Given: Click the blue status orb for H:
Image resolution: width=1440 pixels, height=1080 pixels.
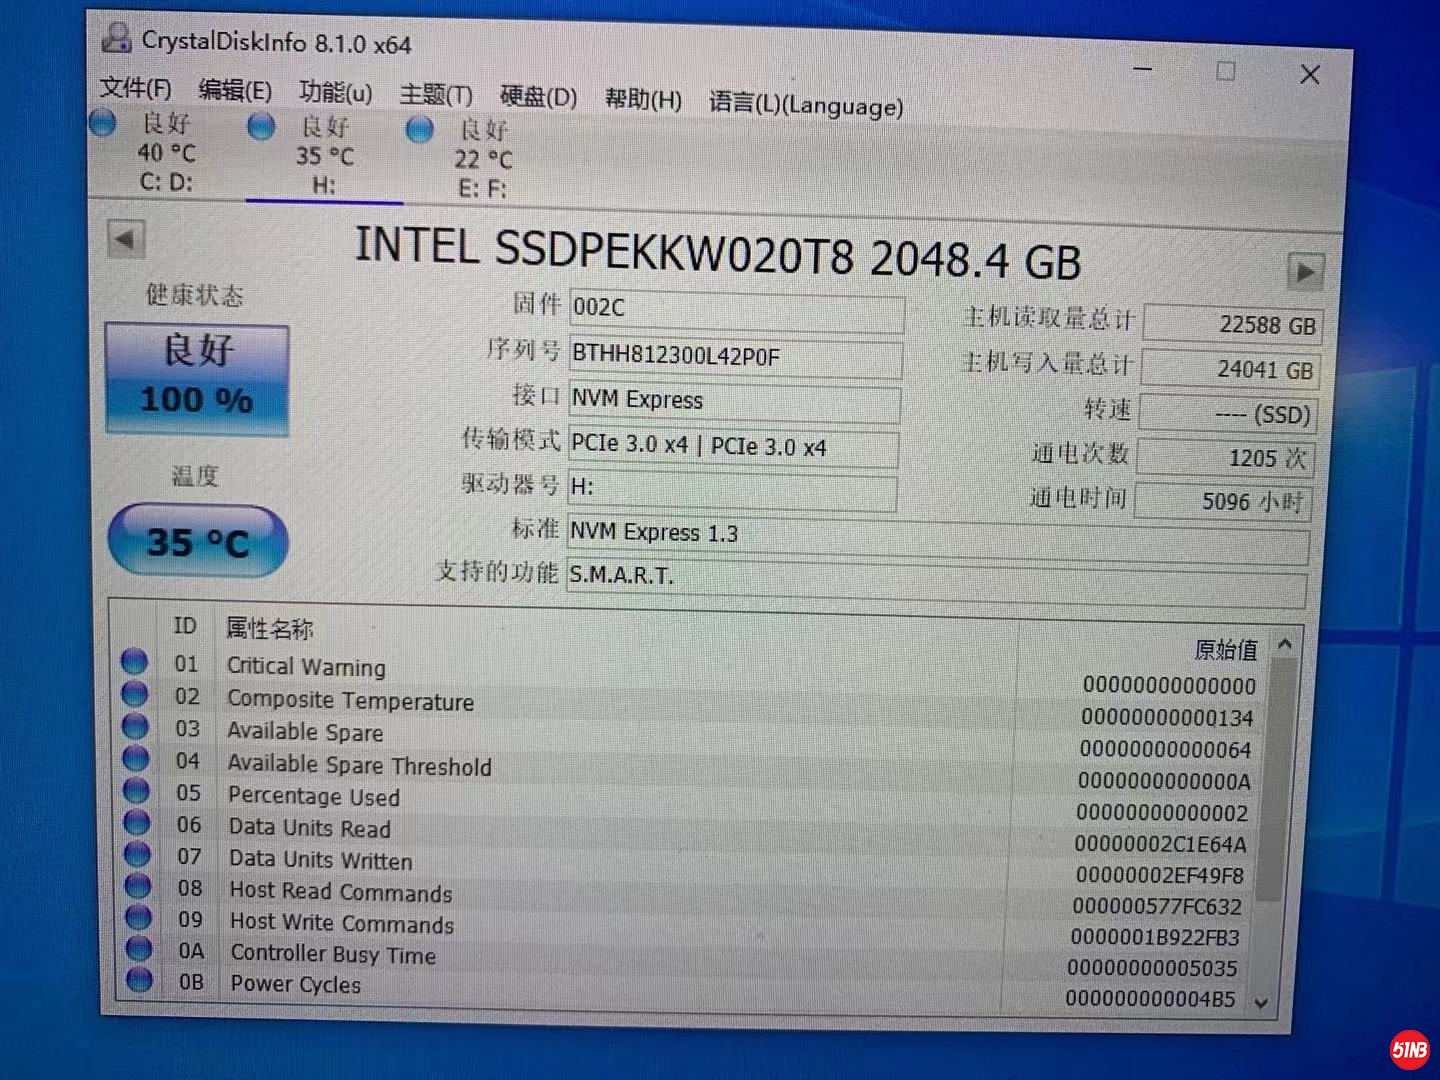Looking at the screenshot, I should [261, 127].
